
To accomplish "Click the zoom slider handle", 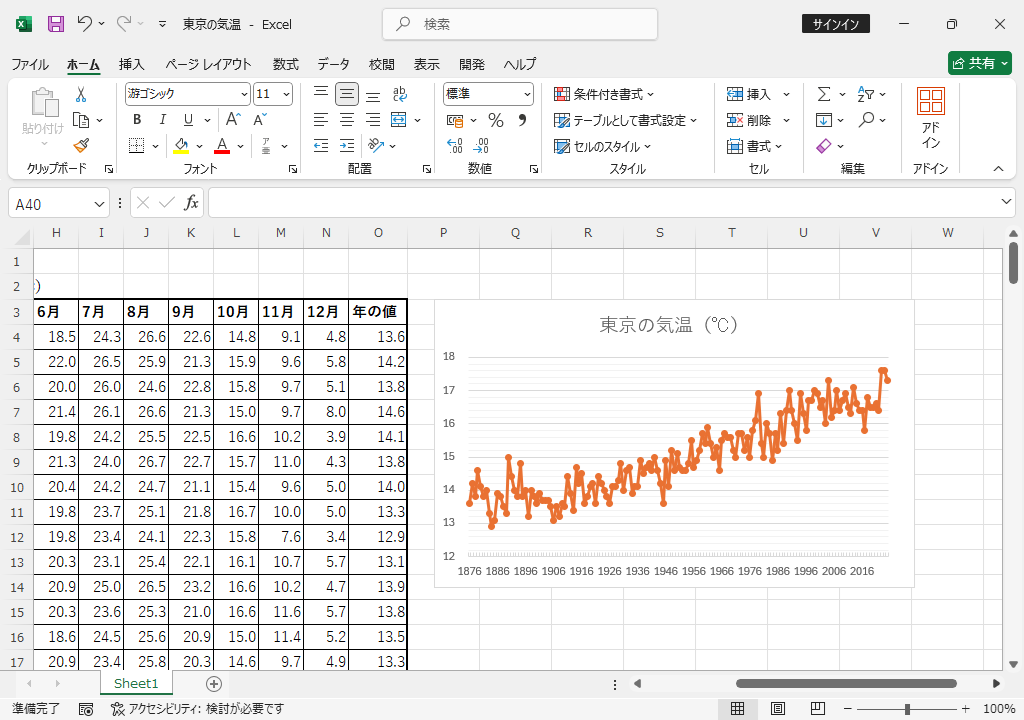I will [x=907, y=709].
